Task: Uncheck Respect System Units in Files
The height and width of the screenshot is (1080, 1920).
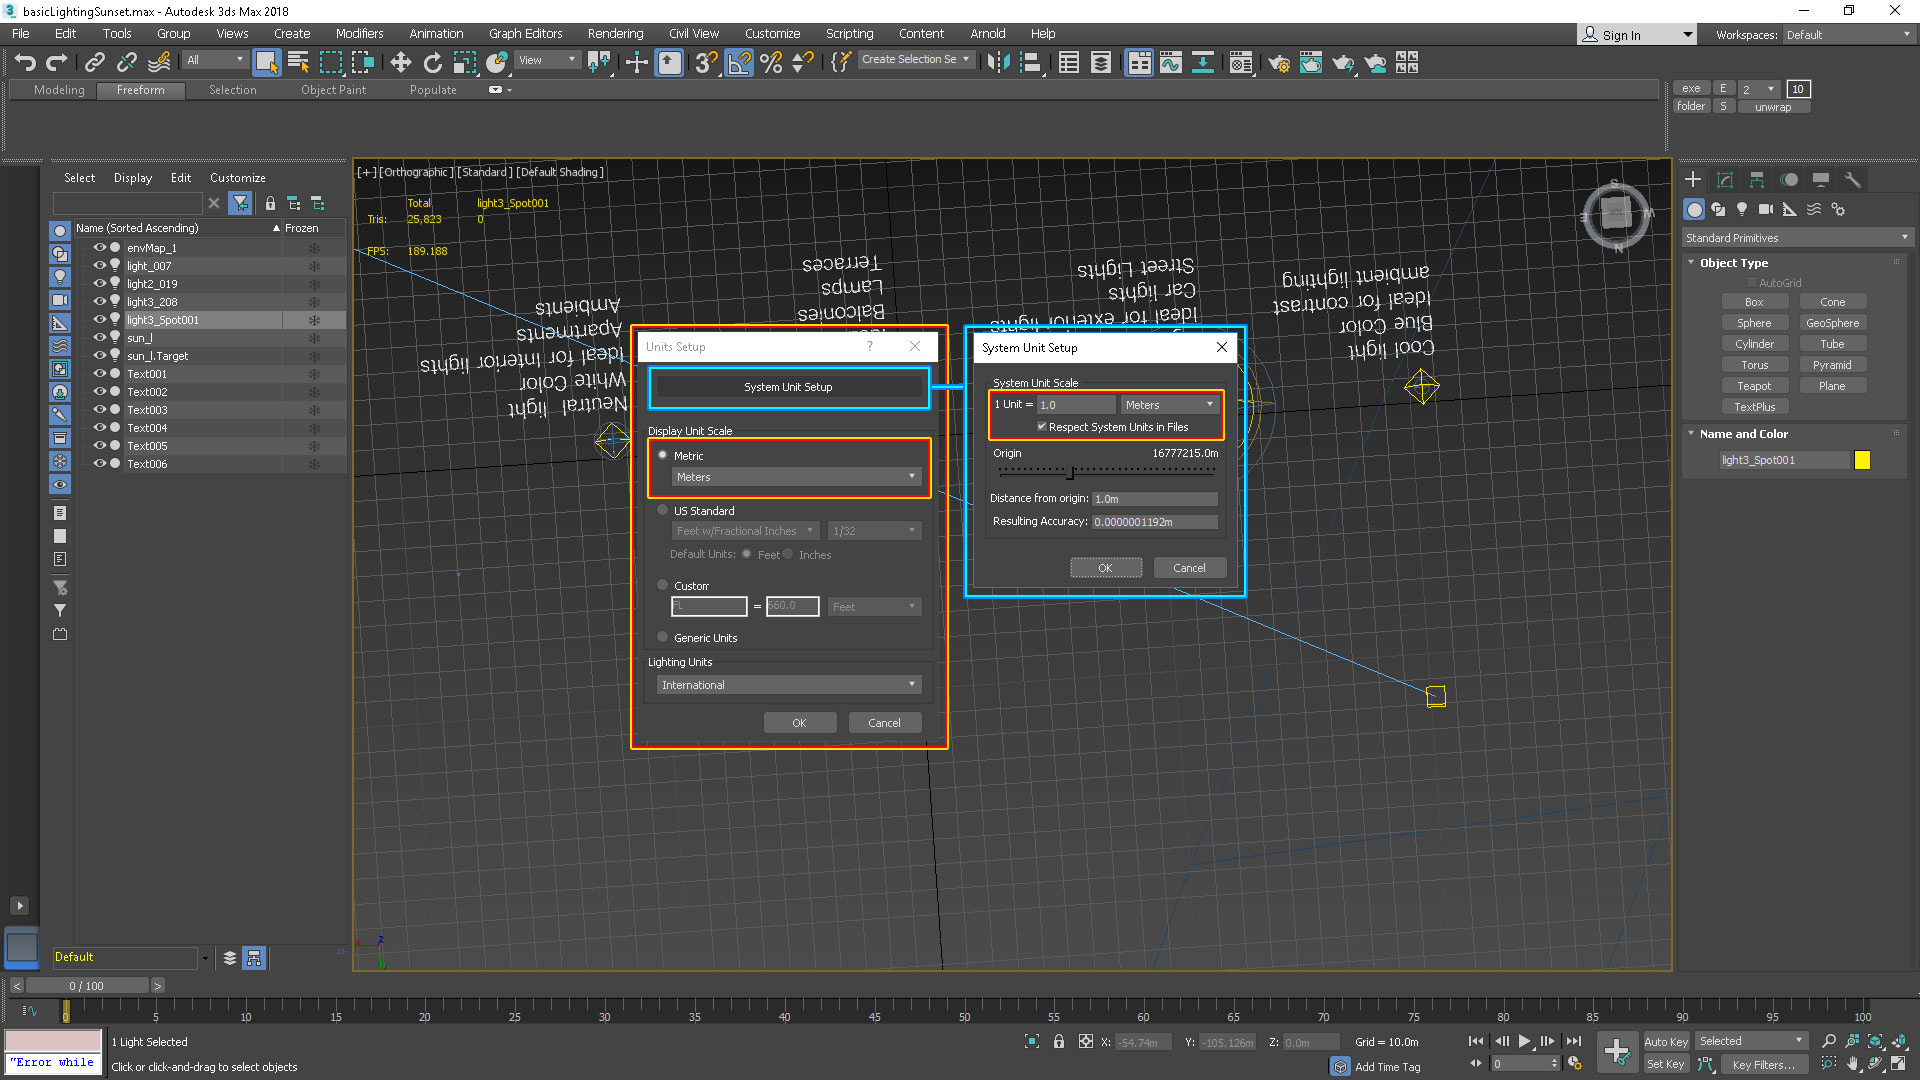Action: (x=1042, y=427)
